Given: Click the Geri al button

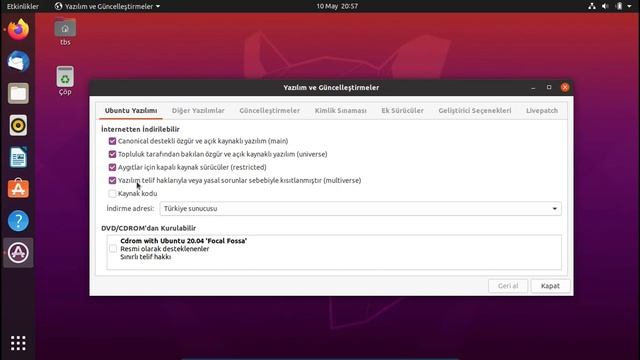Looking at the screenshot, I should [508, 286].
